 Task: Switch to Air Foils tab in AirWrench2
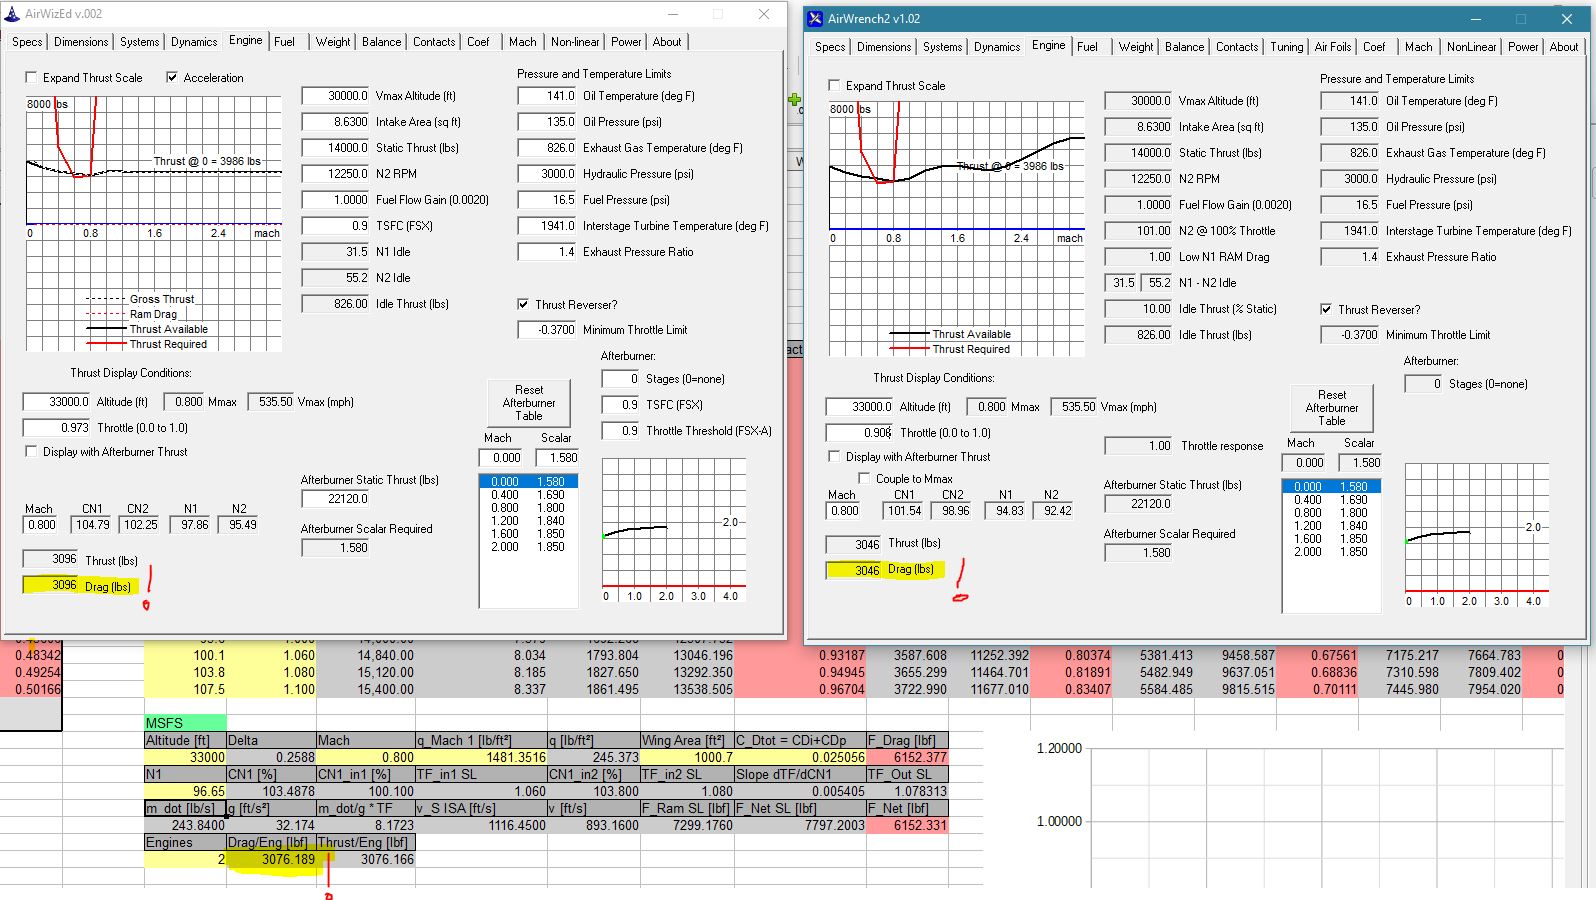click(1332, 47)
